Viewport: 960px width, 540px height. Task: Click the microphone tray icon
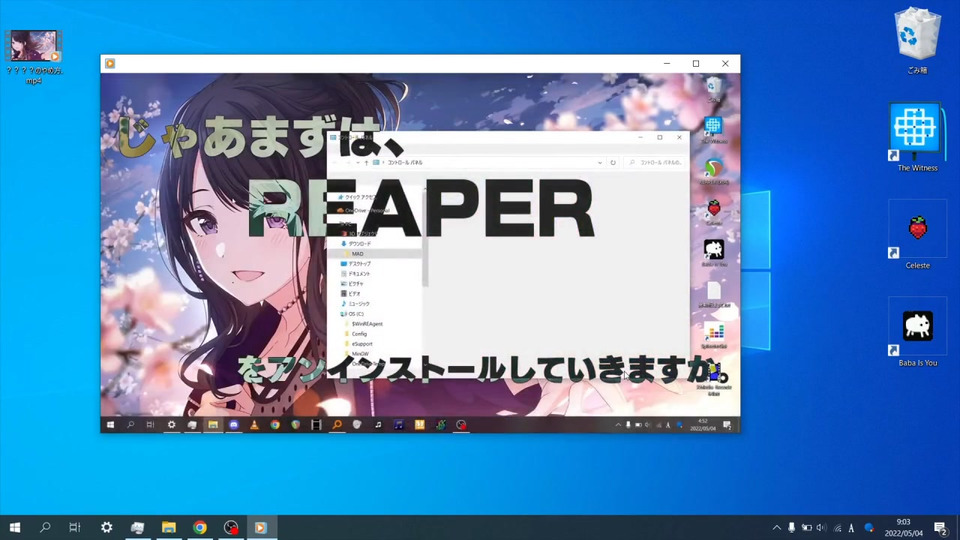(792, 527)
